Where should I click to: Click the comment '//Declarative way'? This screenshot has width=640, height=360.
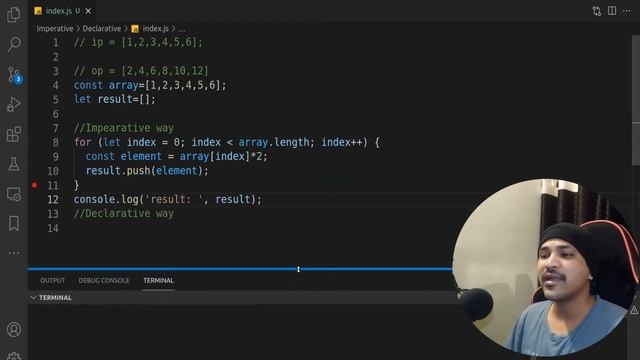124,214
